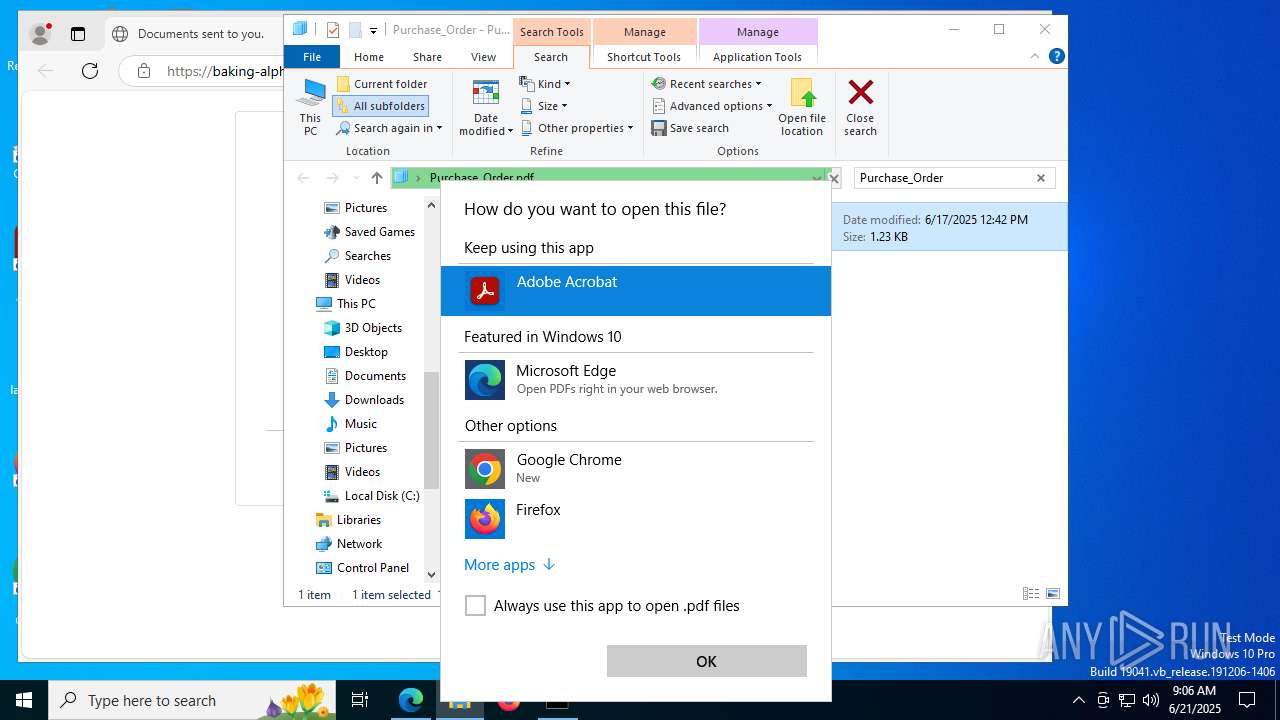Open notification center icon
The image size is (1280, 720).
point(1247,700)
